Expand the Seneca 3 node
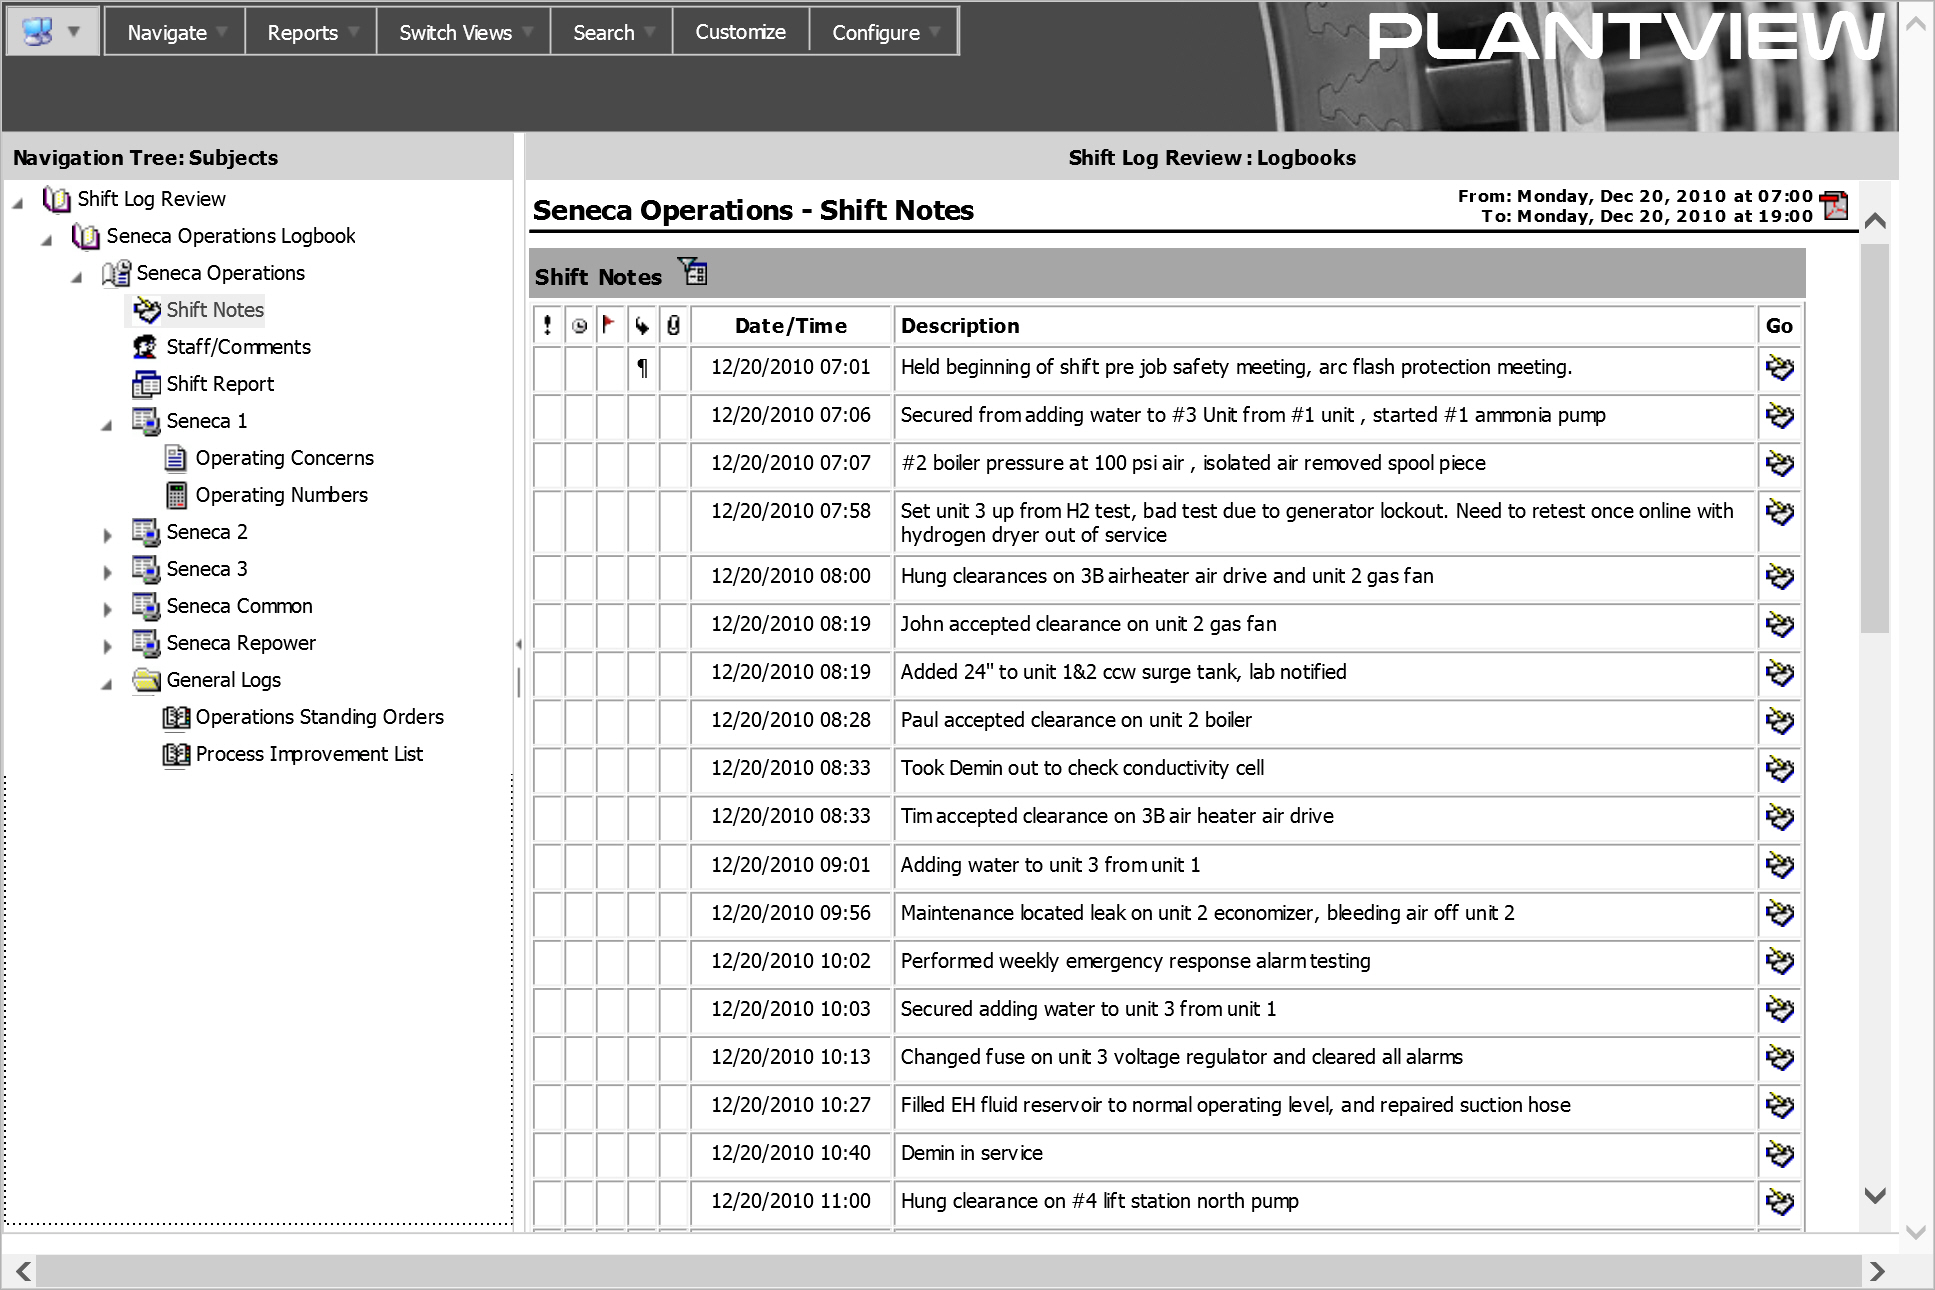 tap(107, 572)
